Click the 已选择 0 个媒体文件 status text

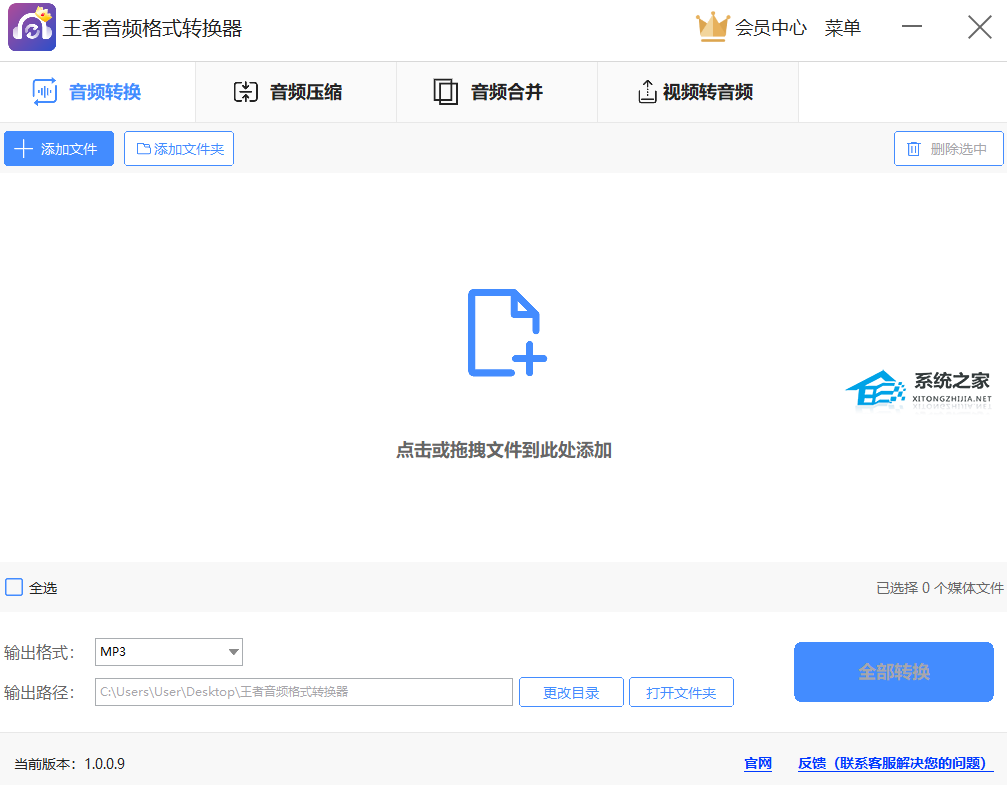940,588
